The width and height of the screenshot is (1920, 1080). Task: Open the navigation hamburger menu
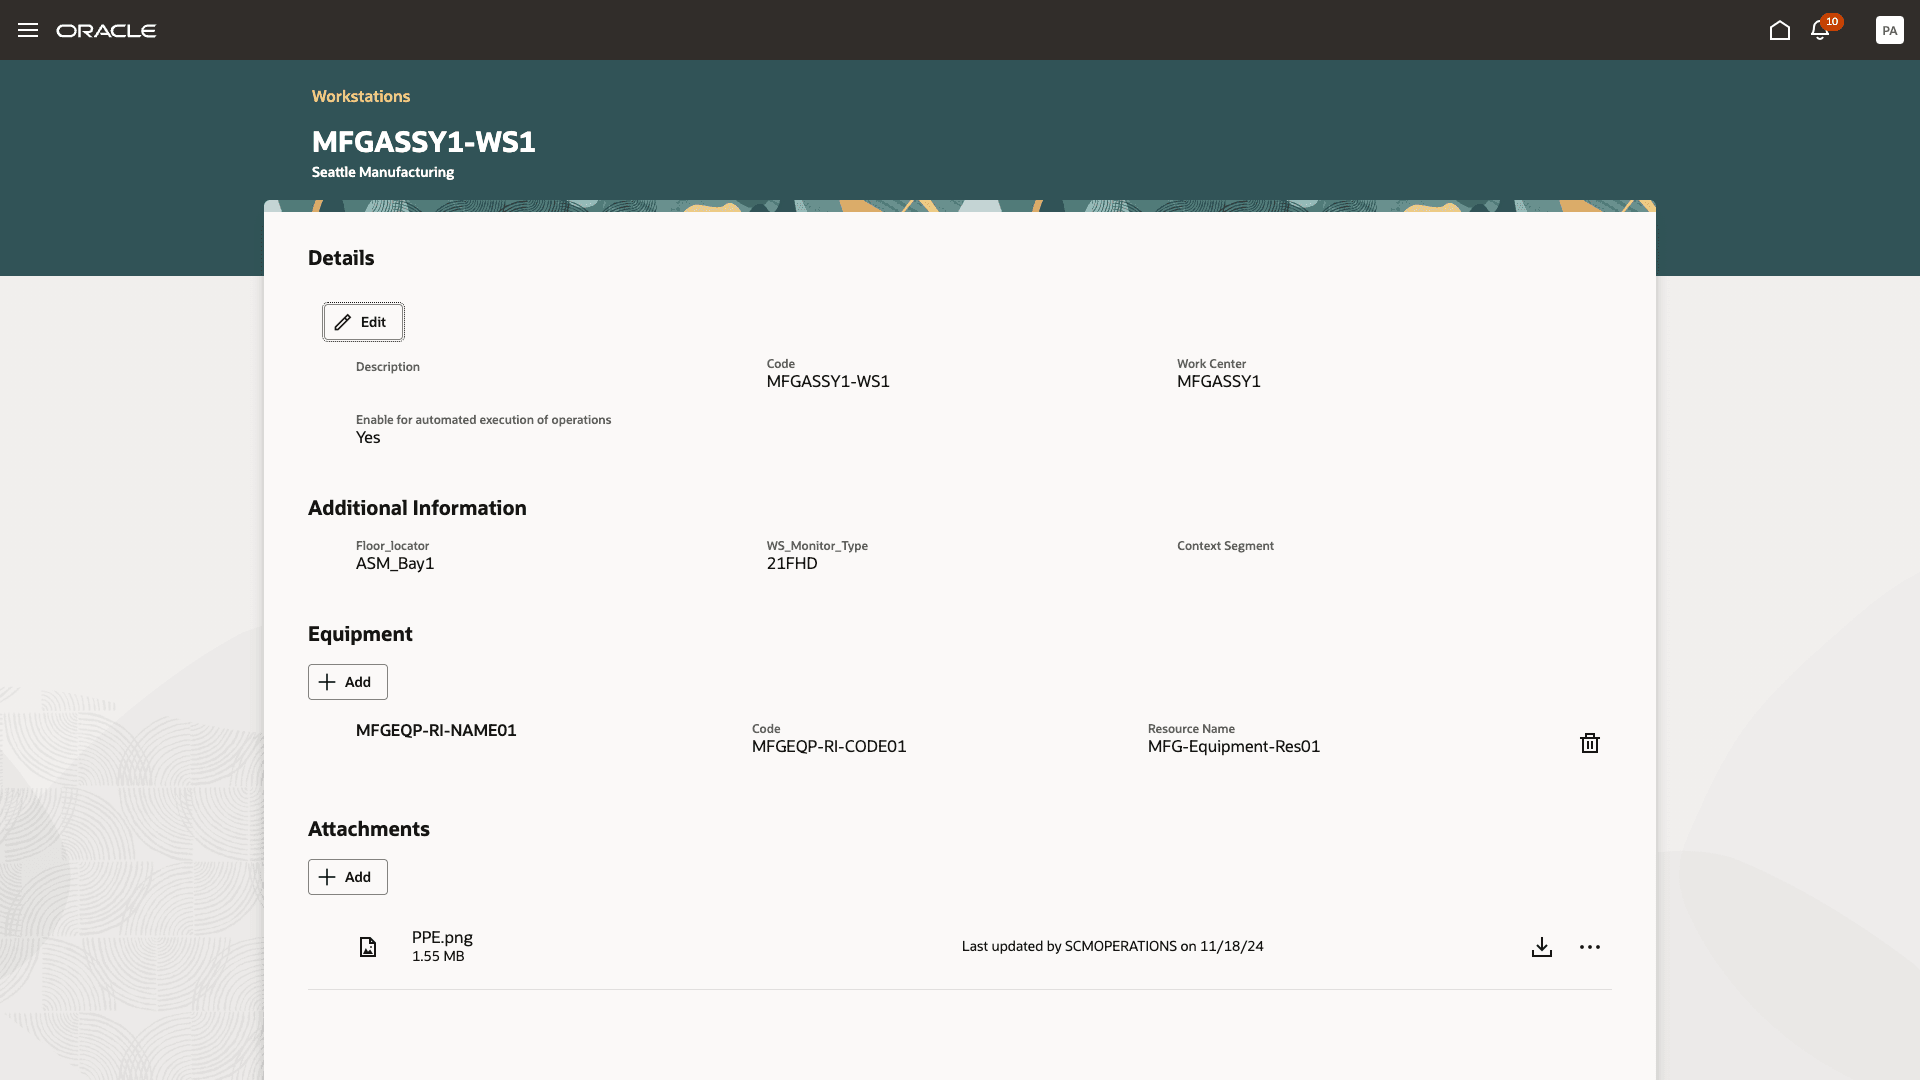[28, 30]
